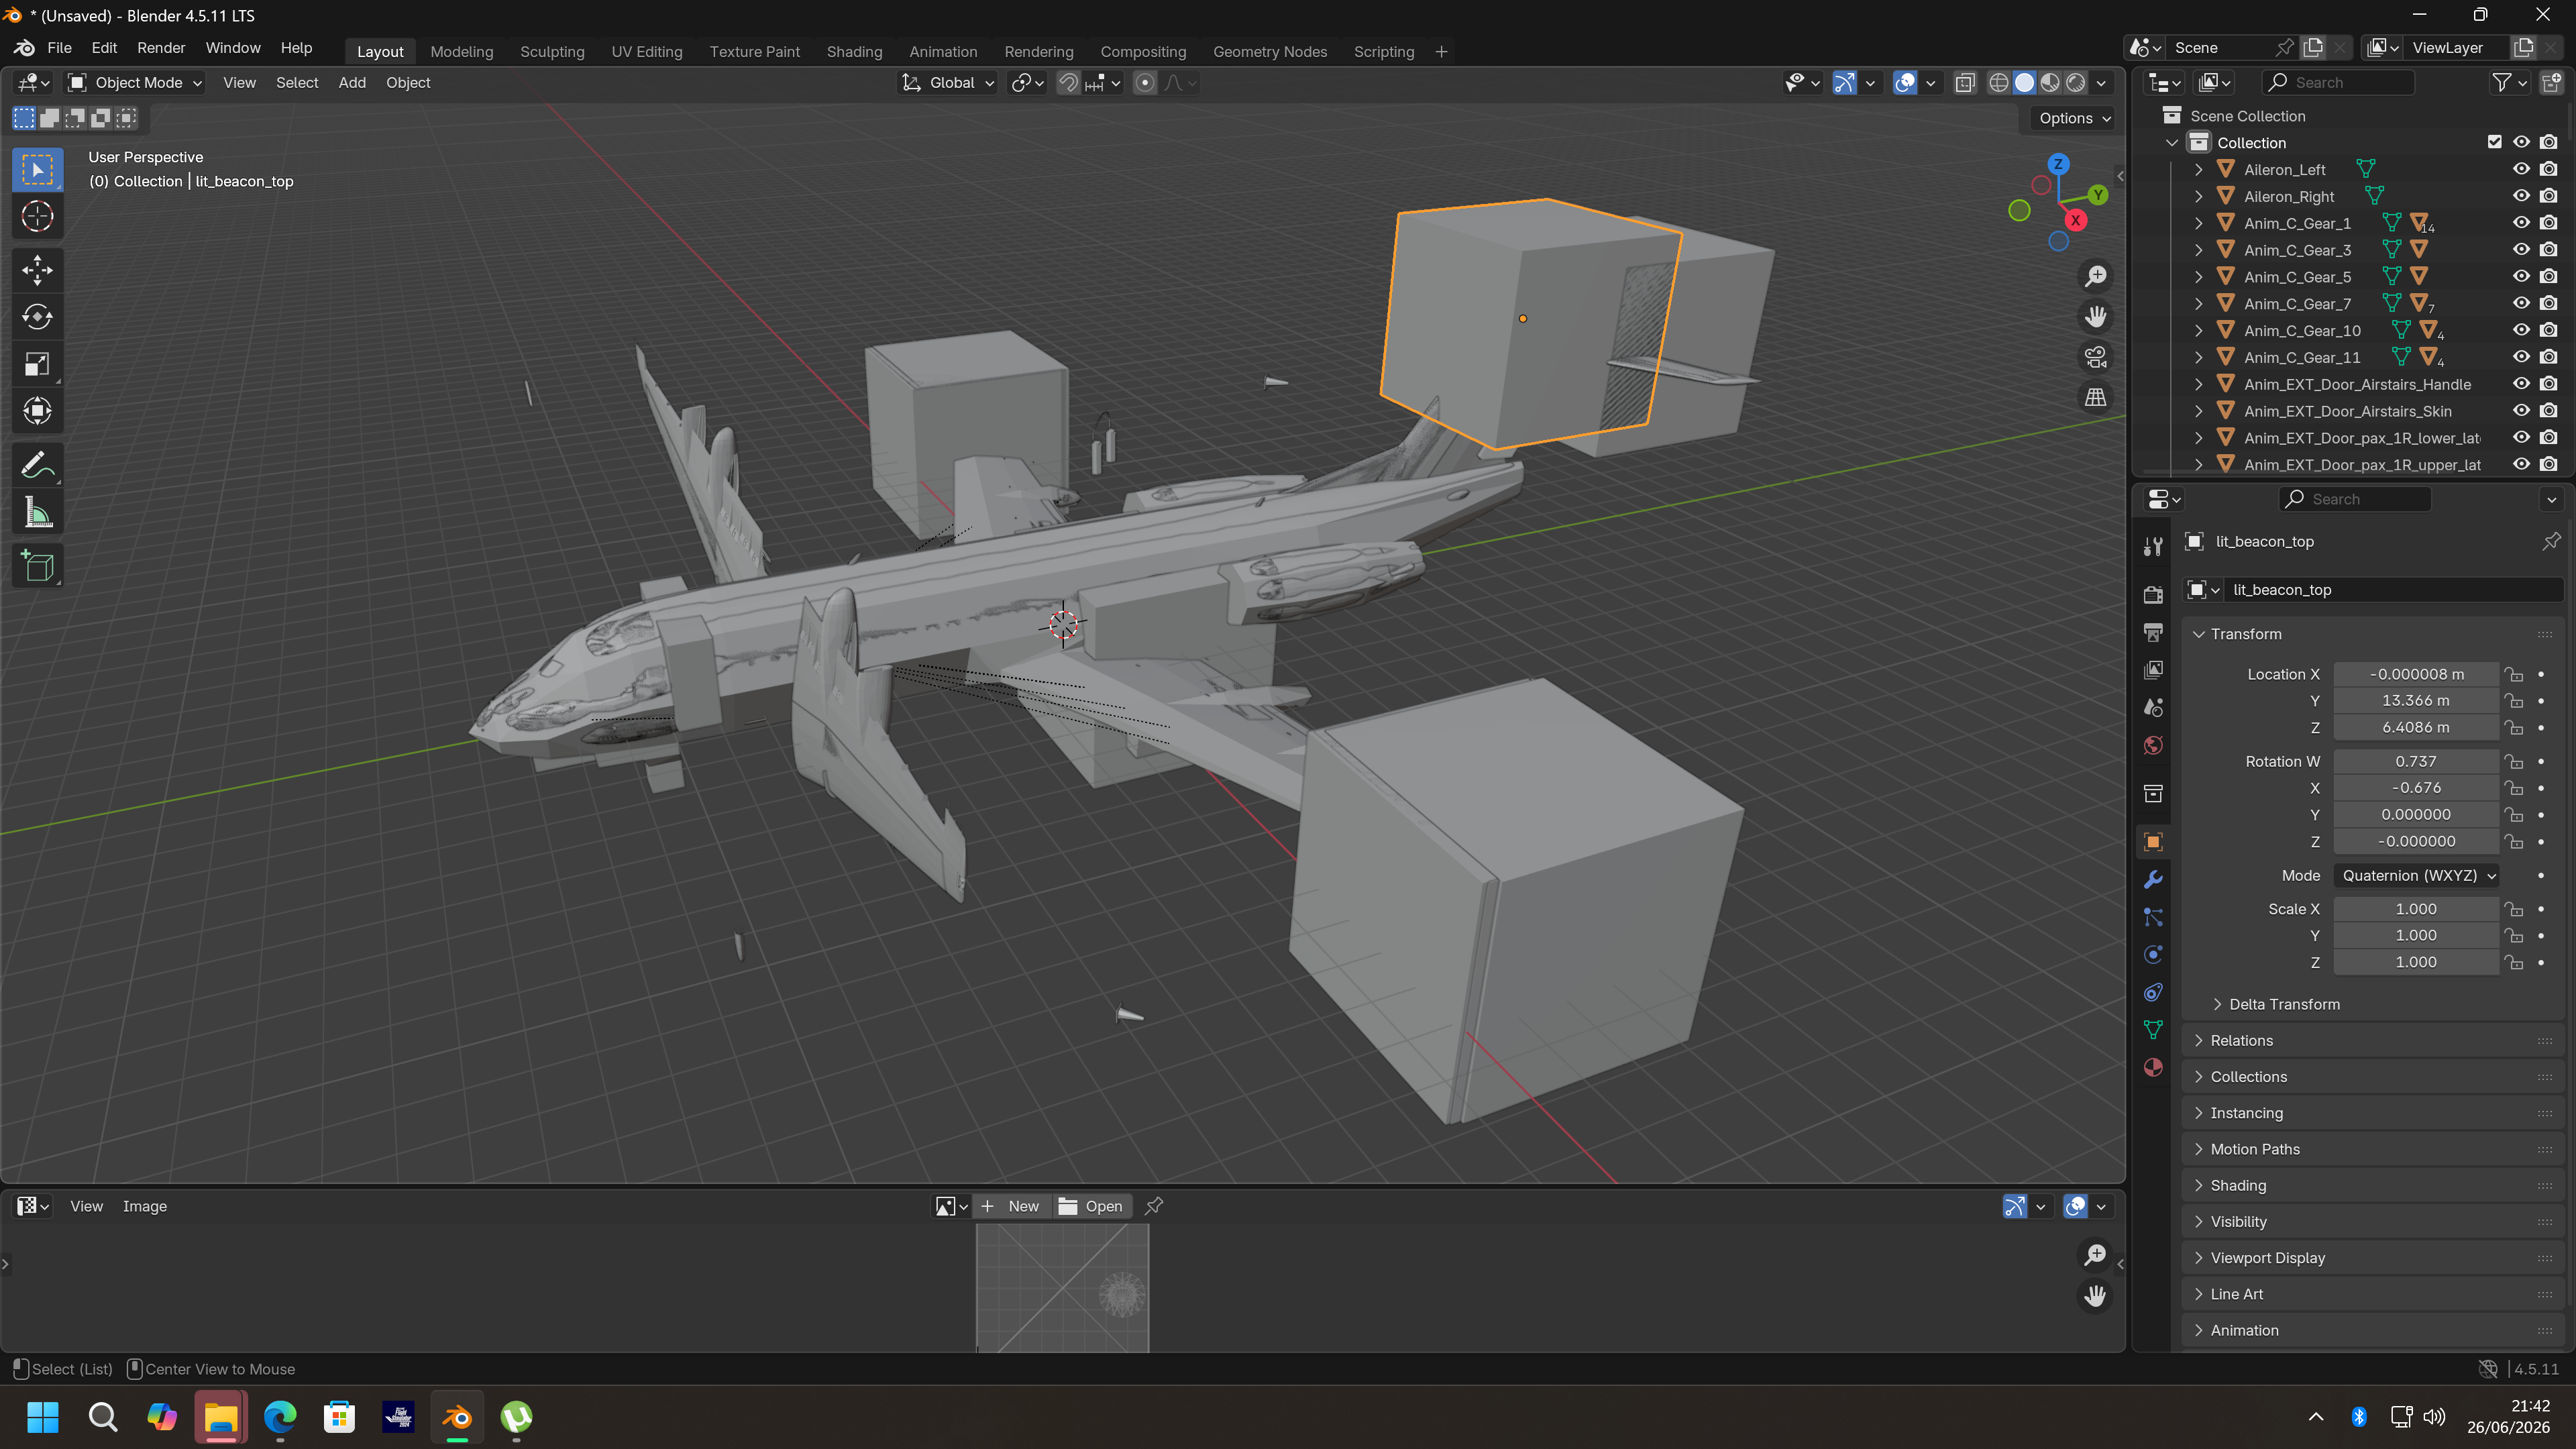
Task: Hide Anim_C_Gear_5 in viewport
Action: click(x=2521, y=276)
